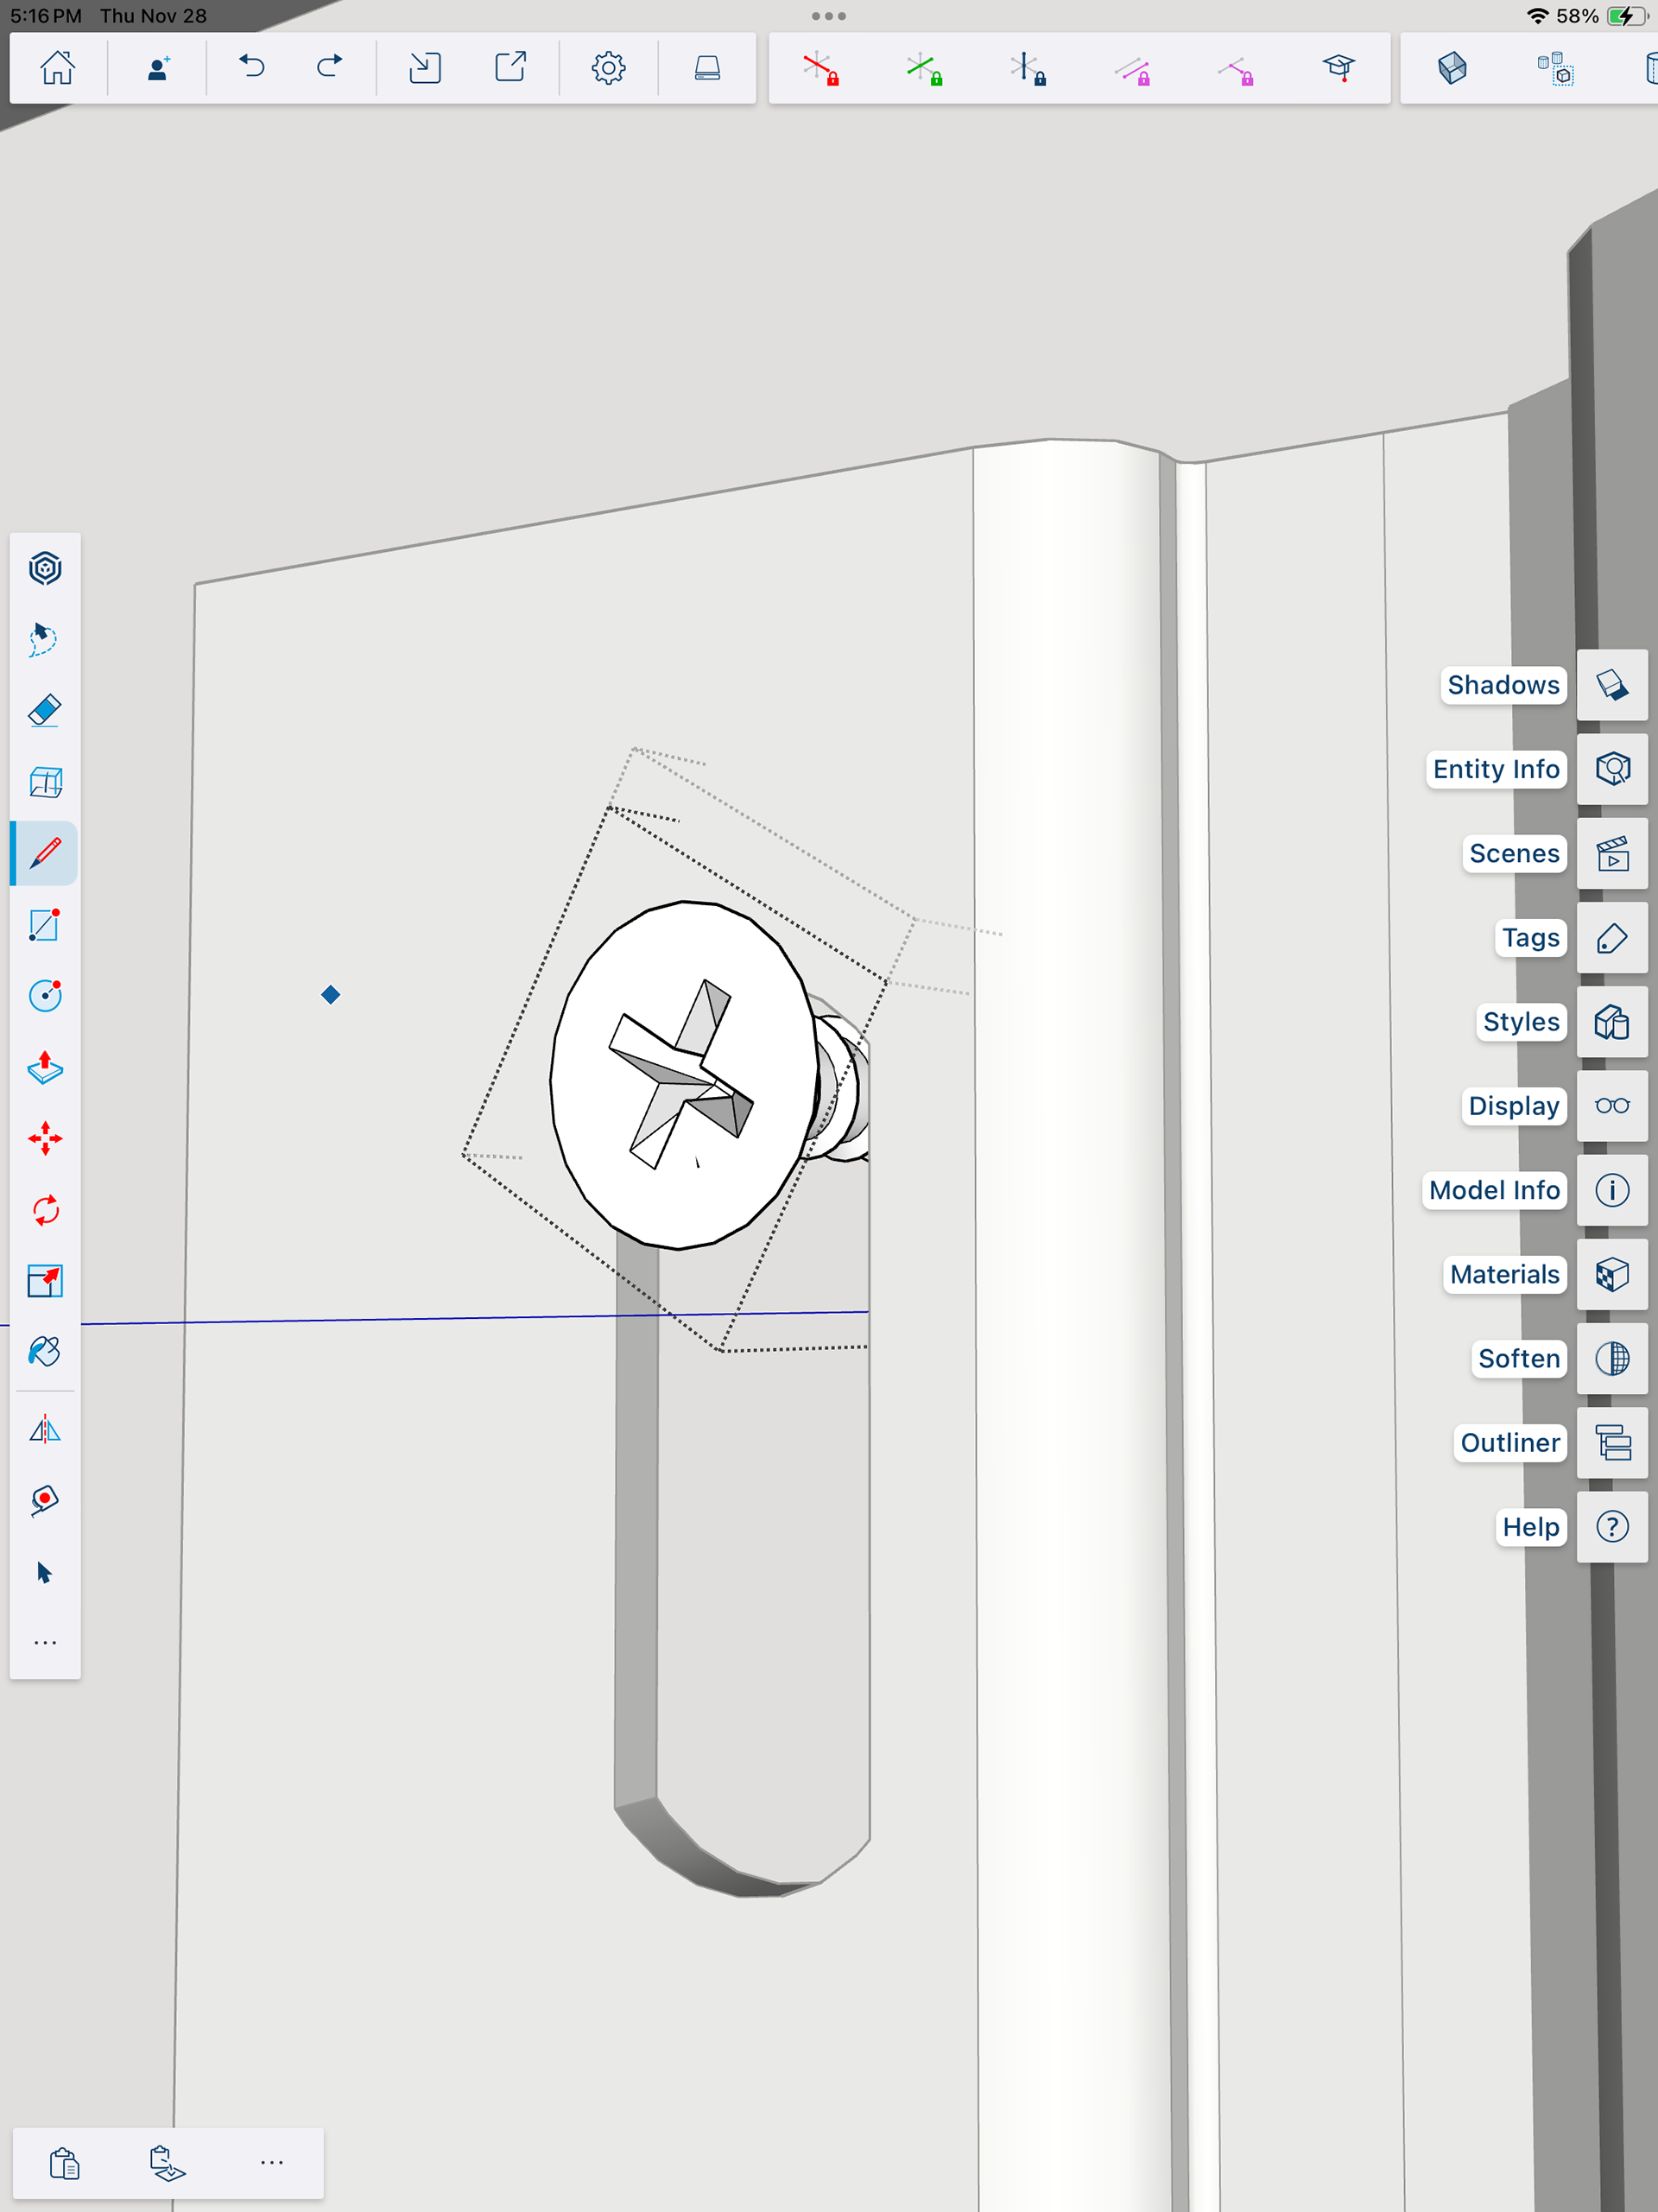1658x2212 pixels.
Task: Select the Paint Bucket tool
Action: click(x=45, y=1352)
